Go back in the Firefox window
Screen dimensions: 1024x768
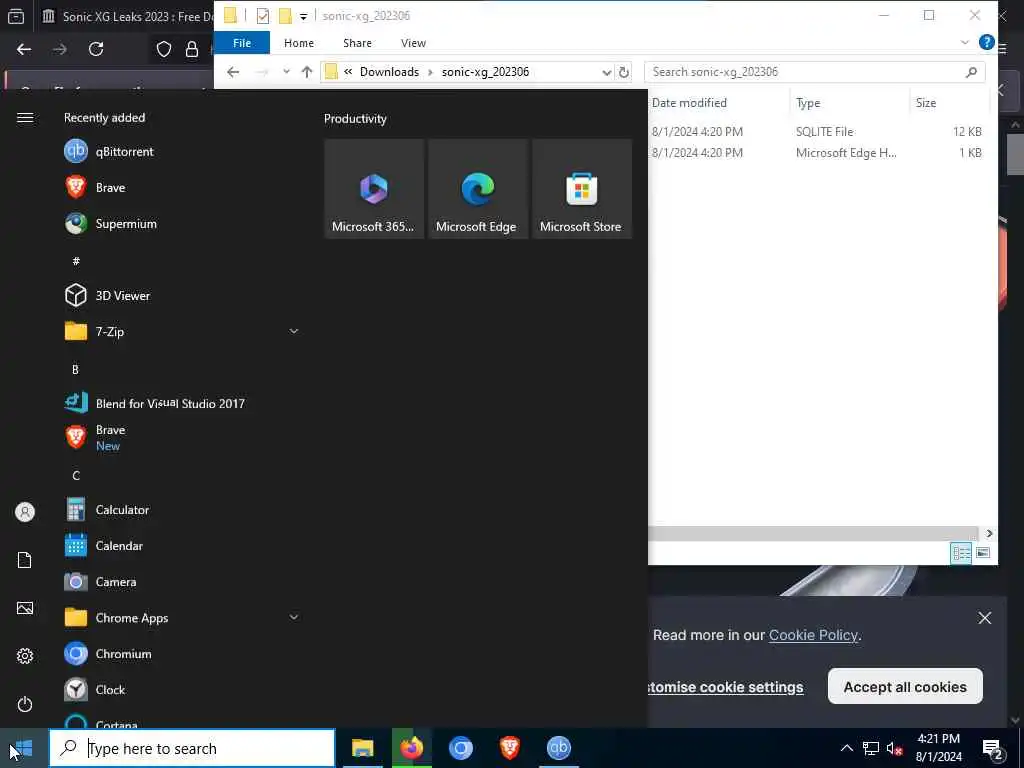[24, 49]
